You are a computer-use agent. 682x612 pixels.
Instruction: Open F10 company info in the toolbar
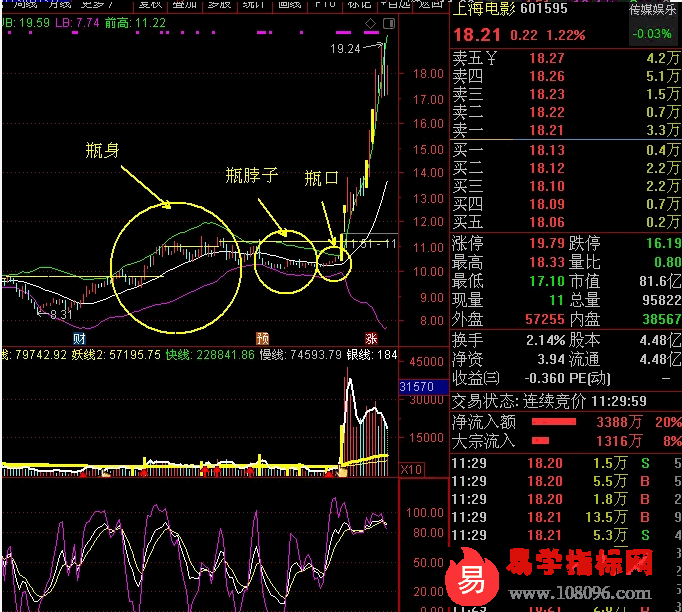(325, 4)
